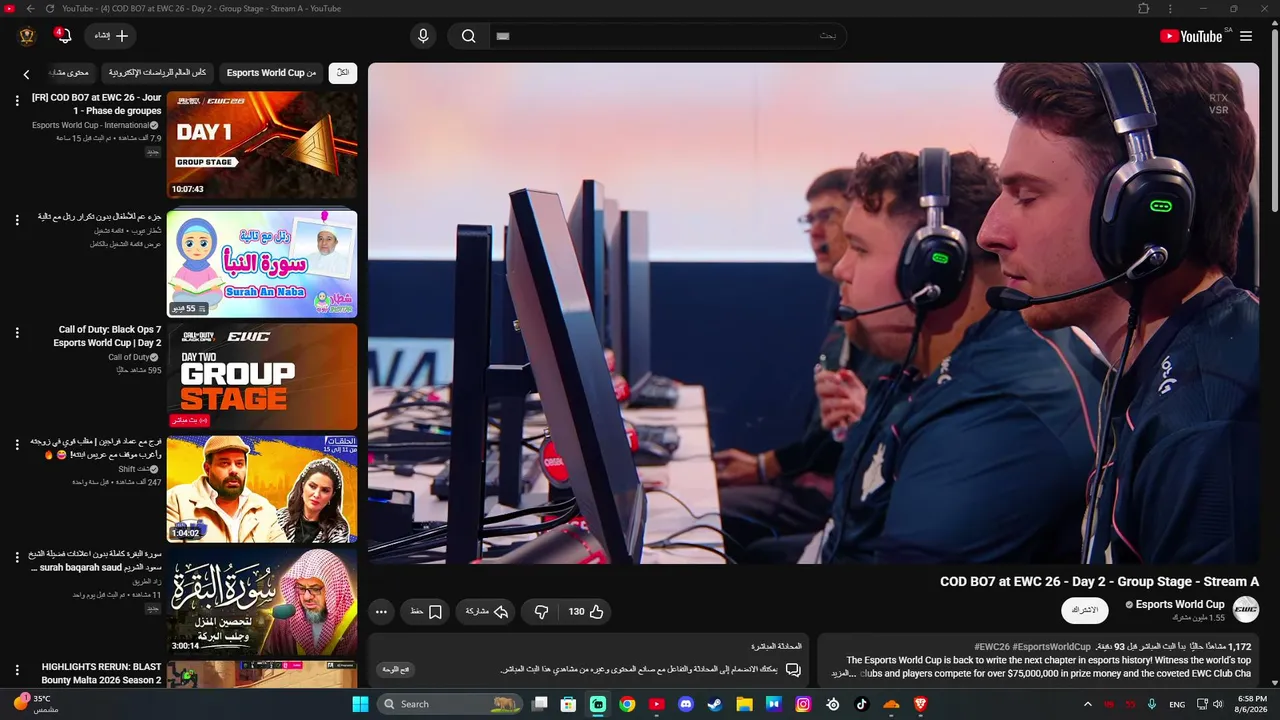1280x720 pixels.
Task: Save the video to a playlist
Action: pyautogui.click(x=425, y=612)
